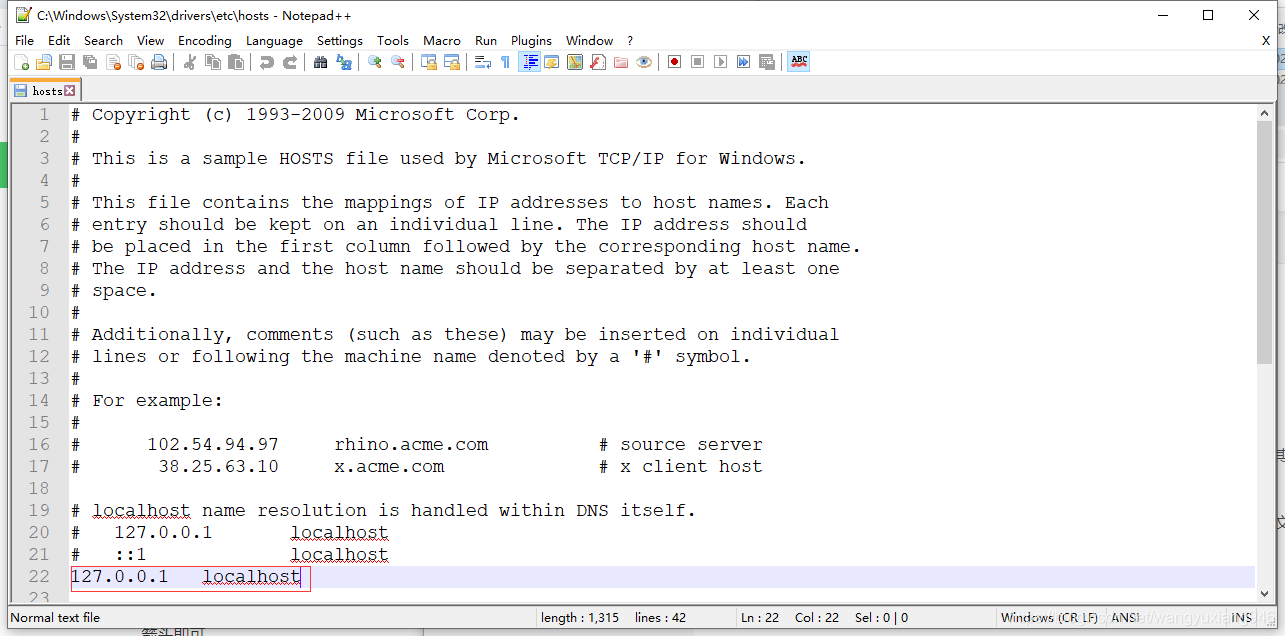Open the Tools menu
This screenshot has width=1285, height=636.
[393, 41]
